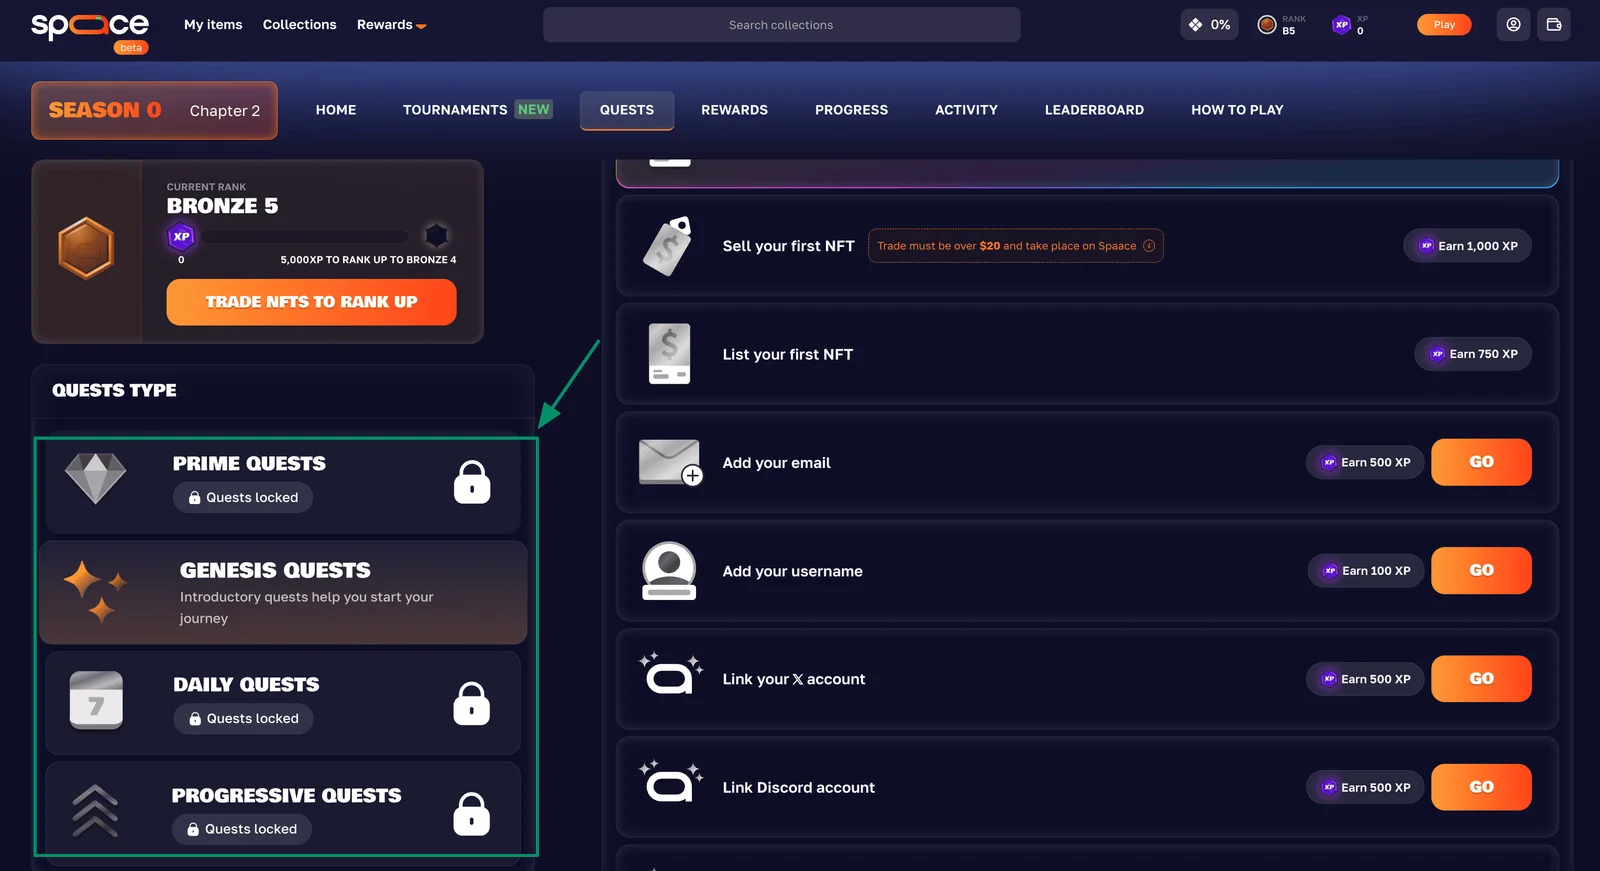Open the ACTIVITY tab
Viewport: 1600px width, 871px height.
pyautogui.click(x=966, y=110)
